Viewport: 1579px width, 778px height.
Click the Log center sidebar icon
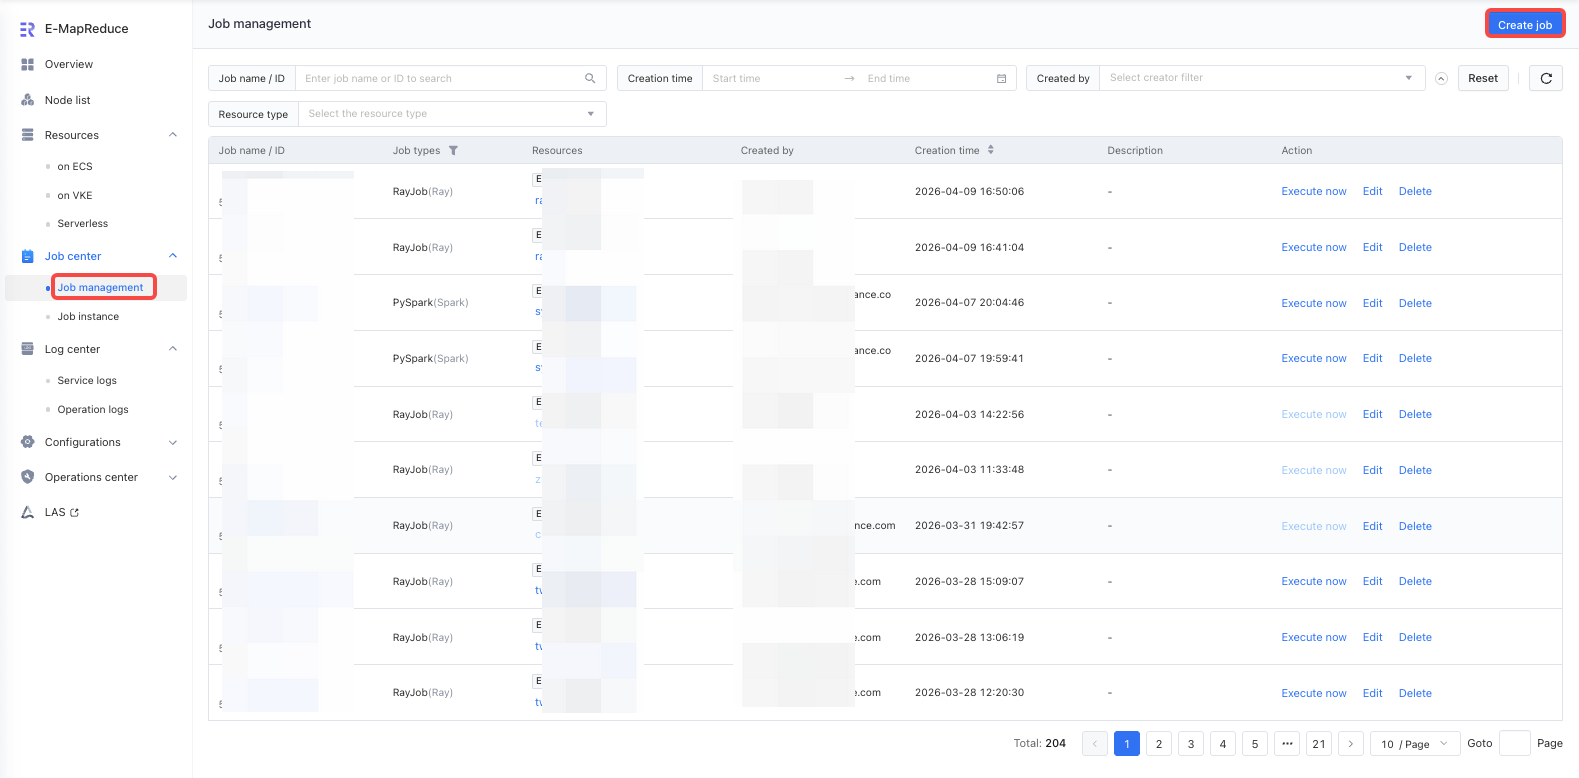pos(28,349)
